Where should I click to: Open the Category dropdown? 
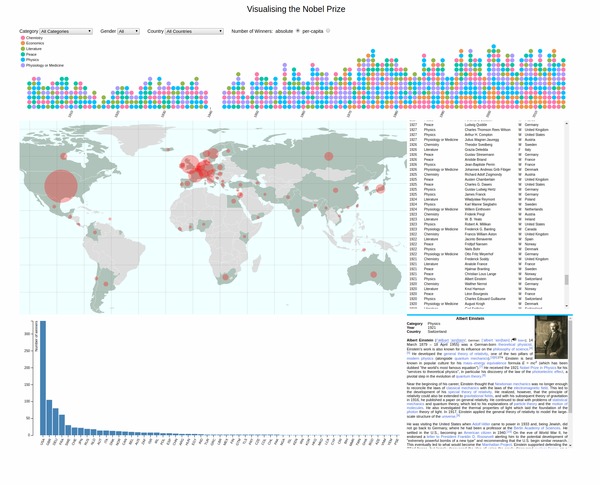tap(66, 31)
